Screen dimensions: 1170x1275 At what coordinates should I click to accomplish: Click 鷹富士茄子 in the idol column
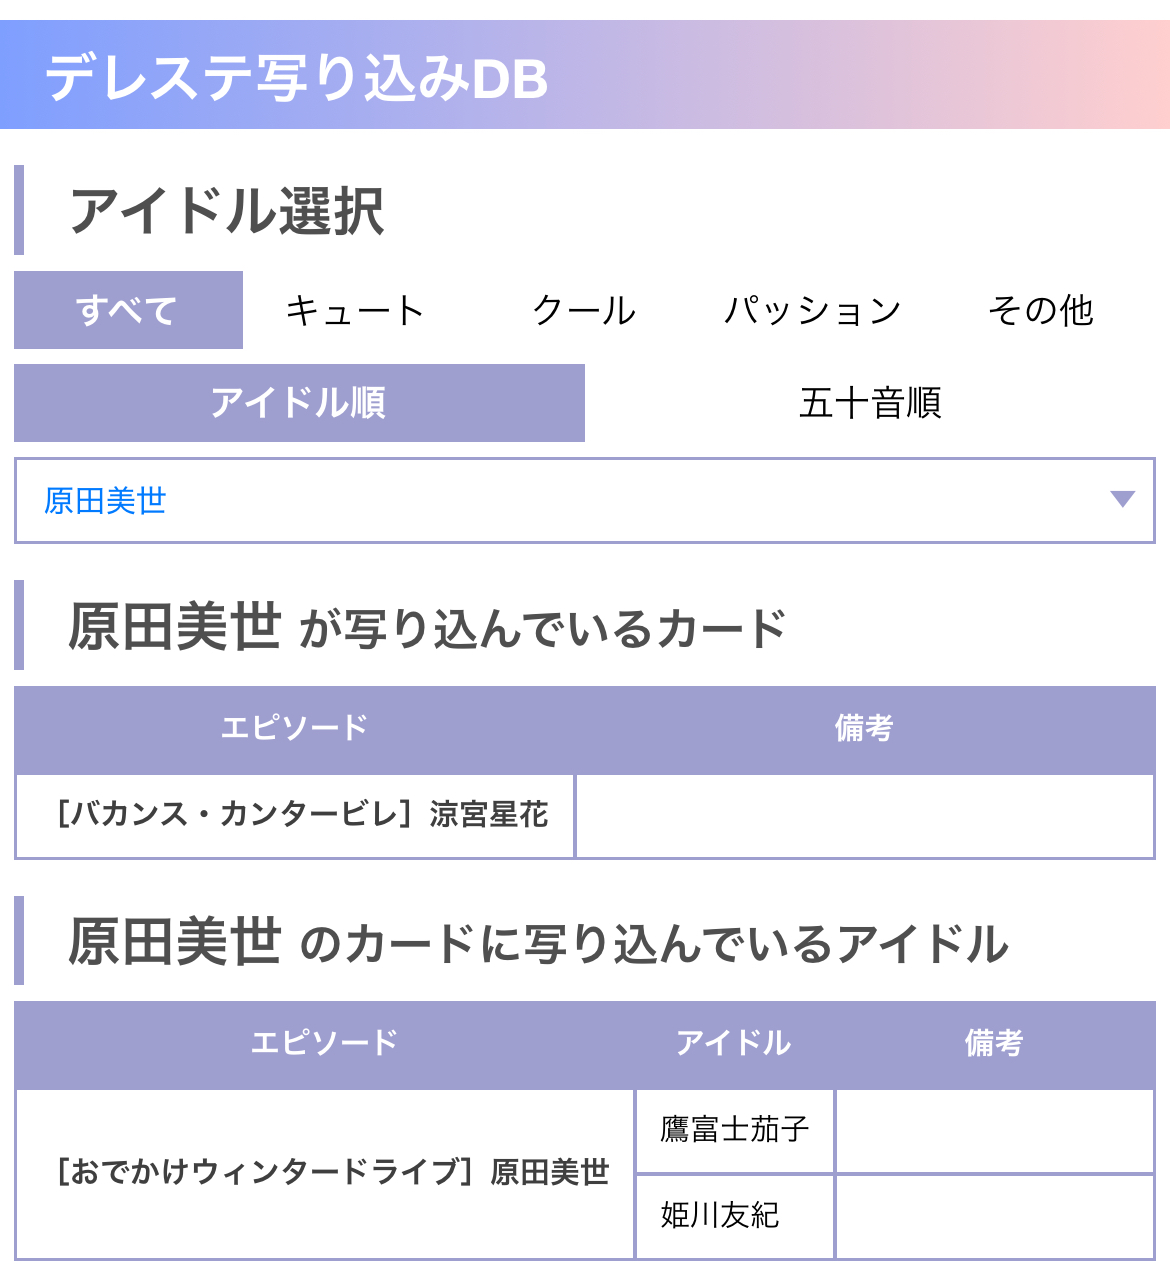(735, 1130)
